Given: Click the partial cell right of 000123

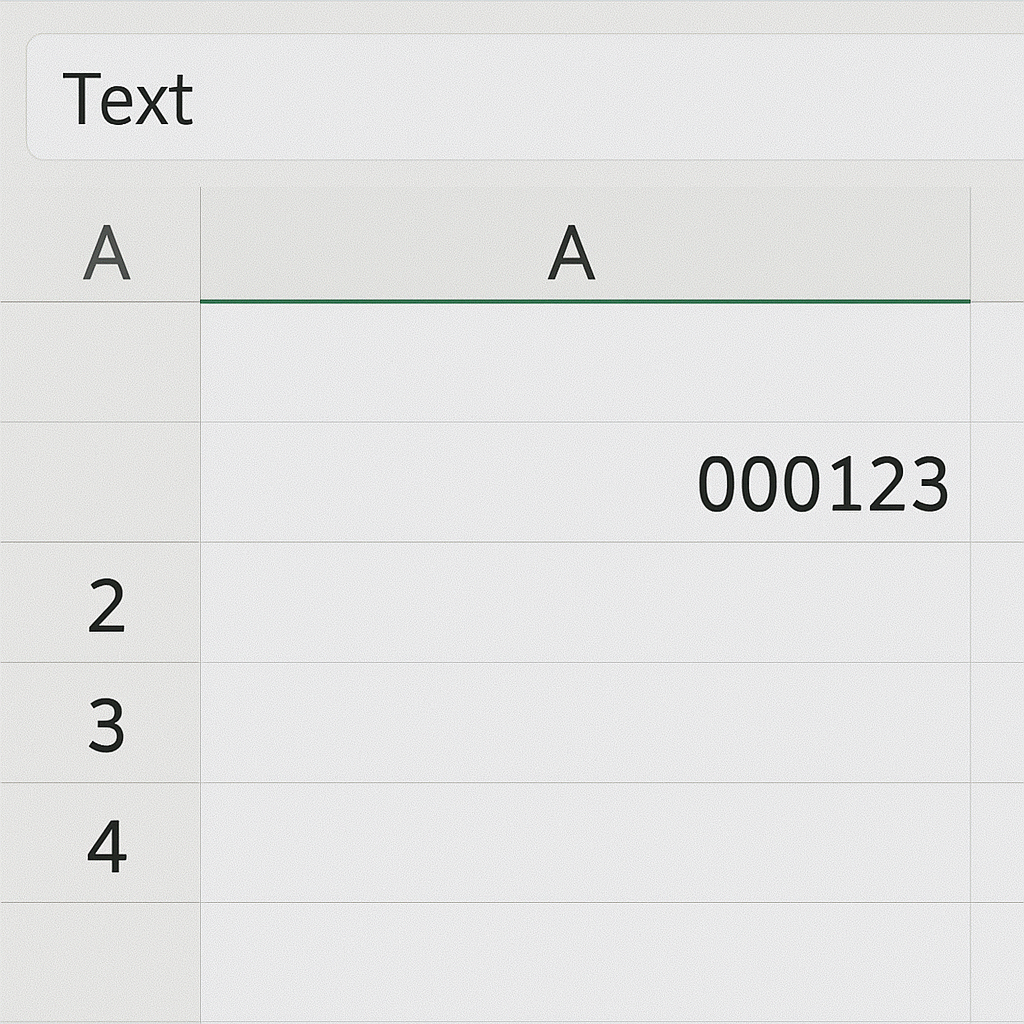Looking at the screenshot, I should click(x=997, y=482).
